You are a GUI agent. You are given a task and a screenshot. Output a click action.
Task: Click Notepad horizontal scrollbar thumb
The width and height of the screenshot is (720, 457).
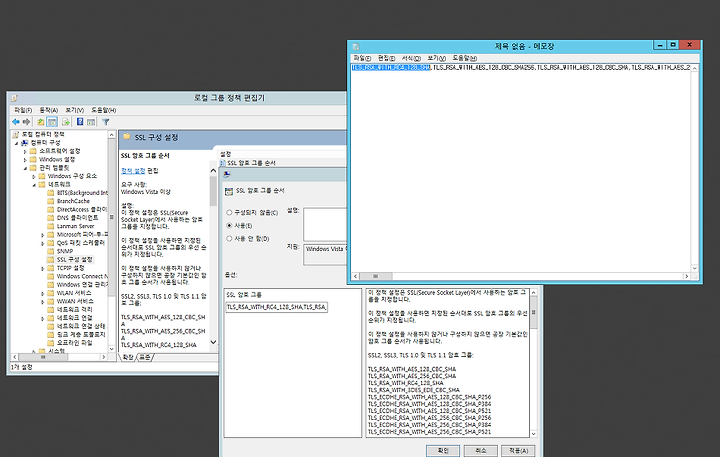click(376, 276)
